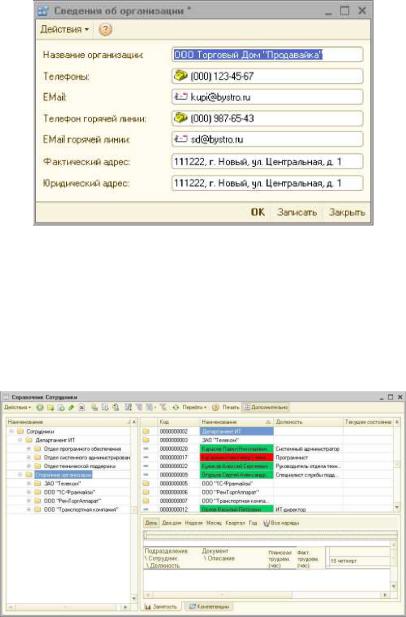Select the highlighted Сторонние организации tree folder
Viewport: 406px width, 617px height.
[x=63, y=475]
